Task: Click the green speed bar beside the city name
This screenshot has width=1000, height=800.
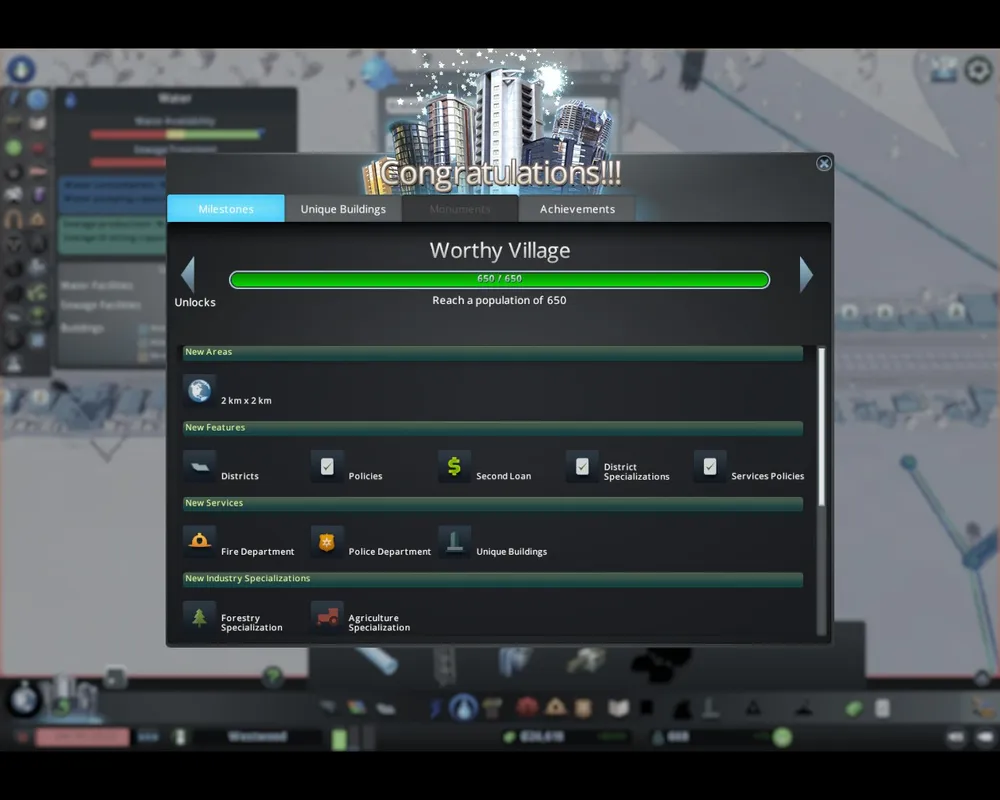Action: click(339, 739)
